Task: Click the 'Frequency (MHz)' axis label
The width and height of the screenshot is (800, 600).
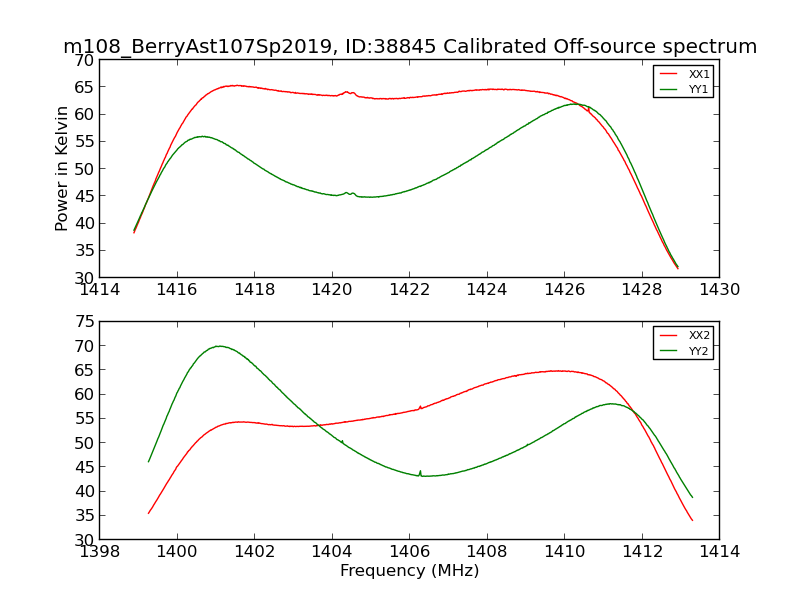Action: tap(410, 570)
